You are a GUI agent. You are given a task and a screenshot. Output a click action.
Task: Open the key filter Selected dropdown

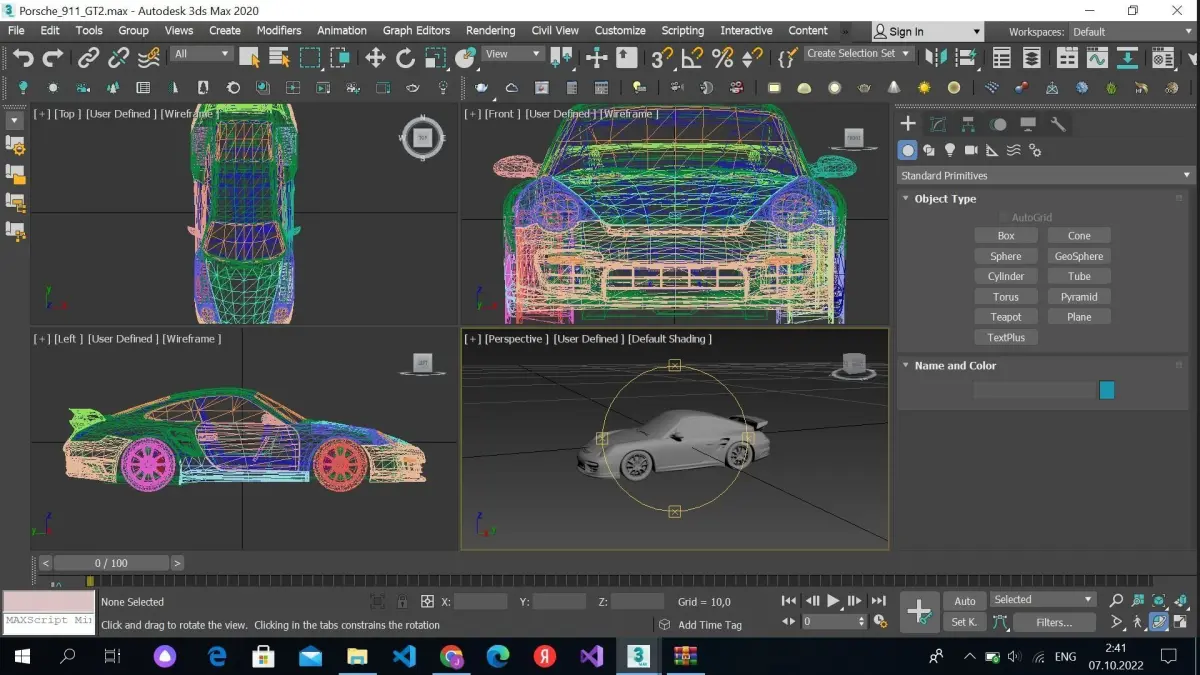pos(1043,600)
